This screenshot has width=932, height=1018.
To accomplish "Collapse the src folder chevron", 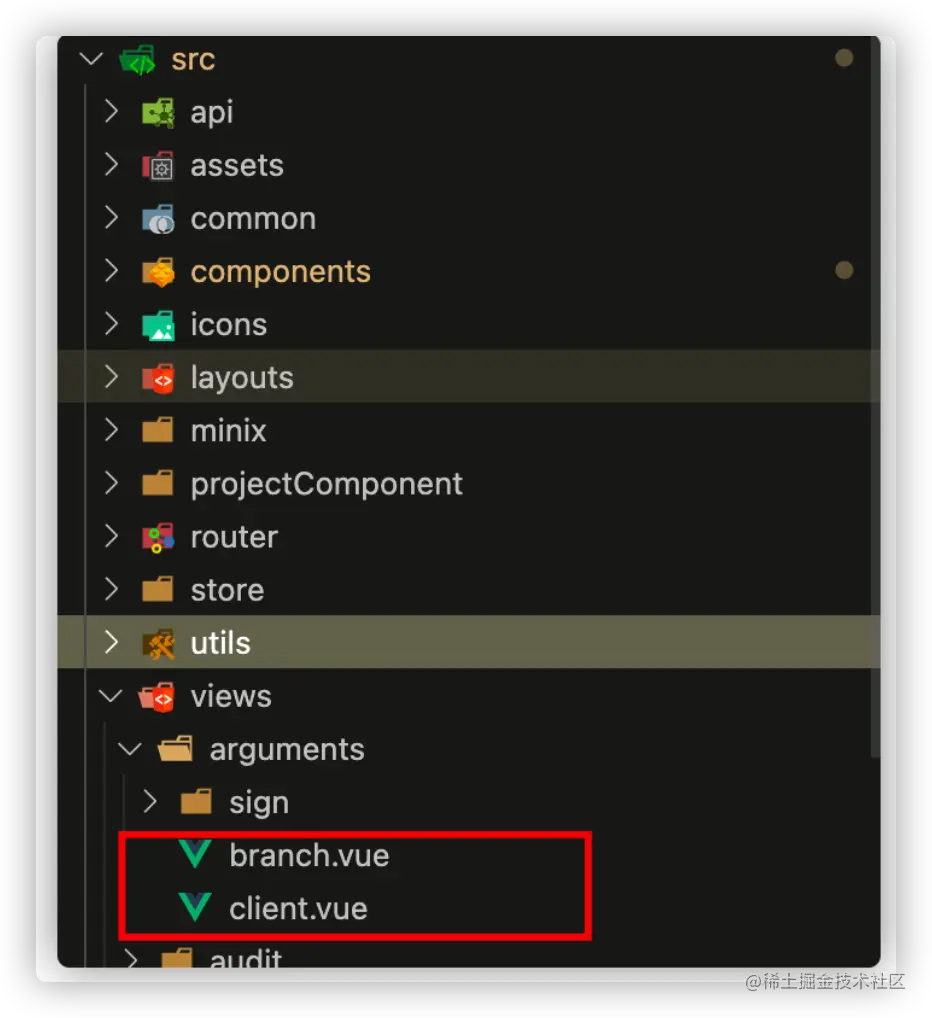I will pos(91,60).
